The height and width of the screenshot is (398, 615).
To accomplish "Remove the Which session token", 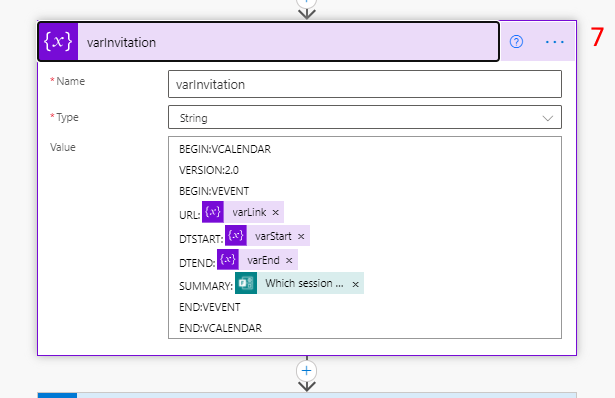I will tap(355, 284).
